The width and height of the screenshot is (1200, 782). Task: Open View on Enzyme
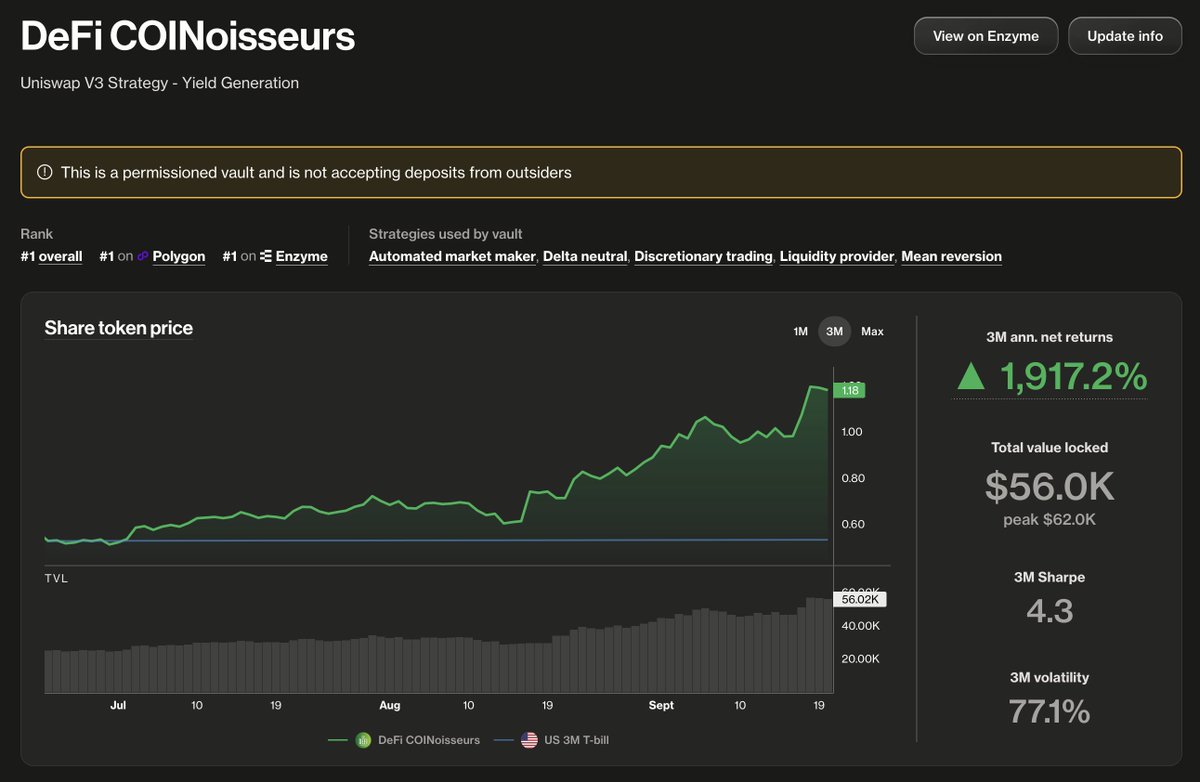pyautogui.click(x=986, y=36)
